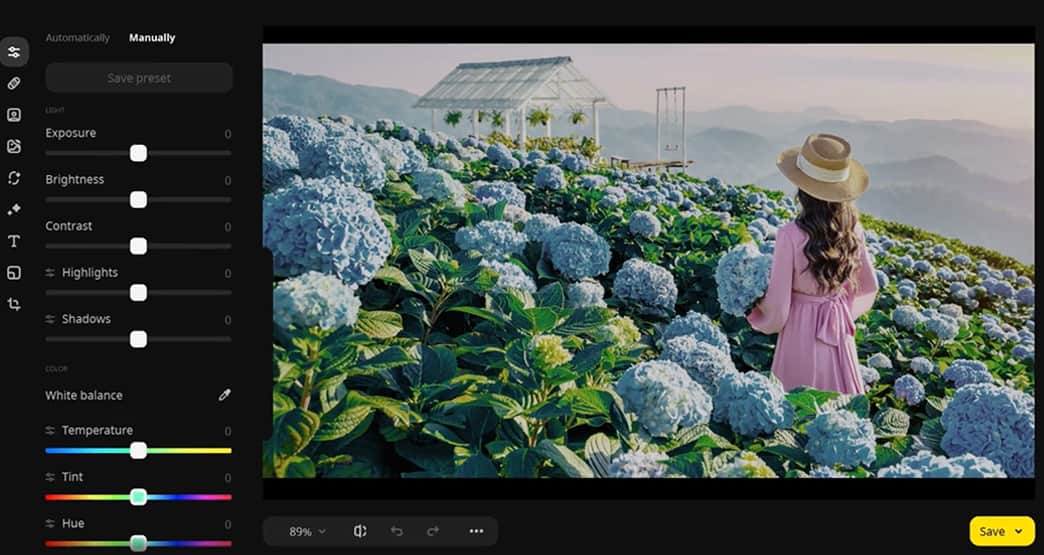Click the Brightness label
This screenshot has height=555, width=1044.
[75, 180]
